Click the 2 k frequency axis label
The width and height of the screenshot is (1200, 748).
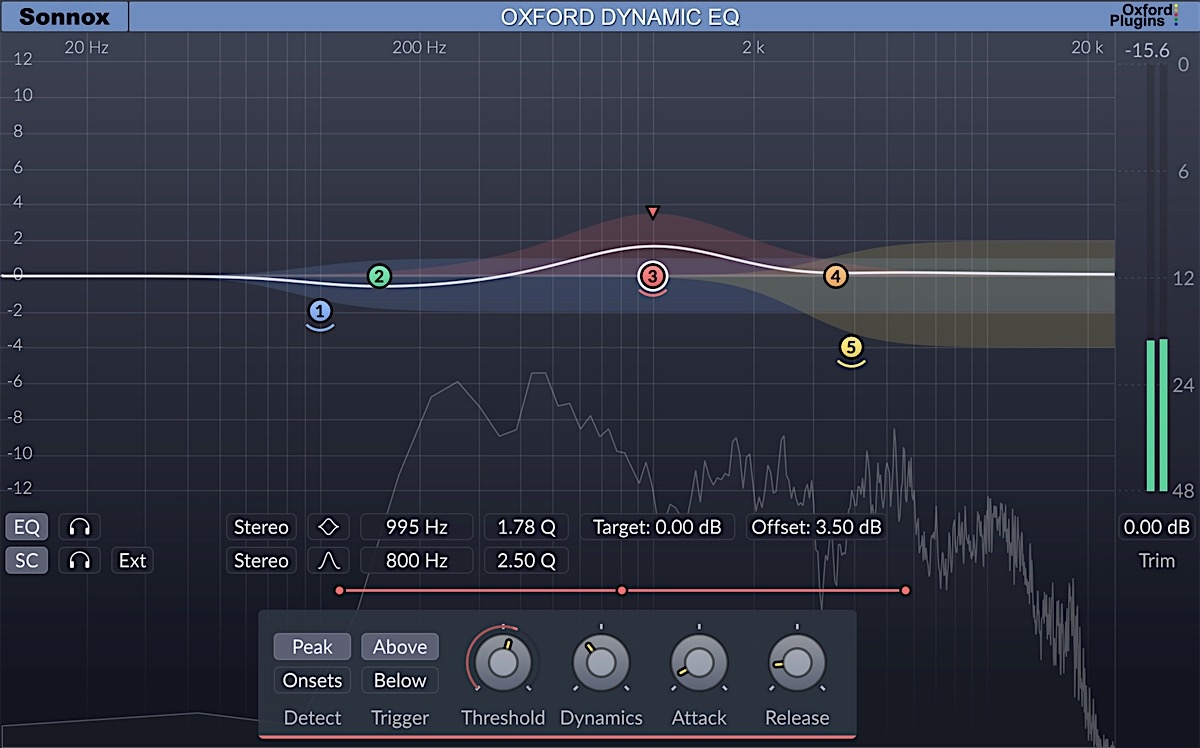tap(753, 47)
